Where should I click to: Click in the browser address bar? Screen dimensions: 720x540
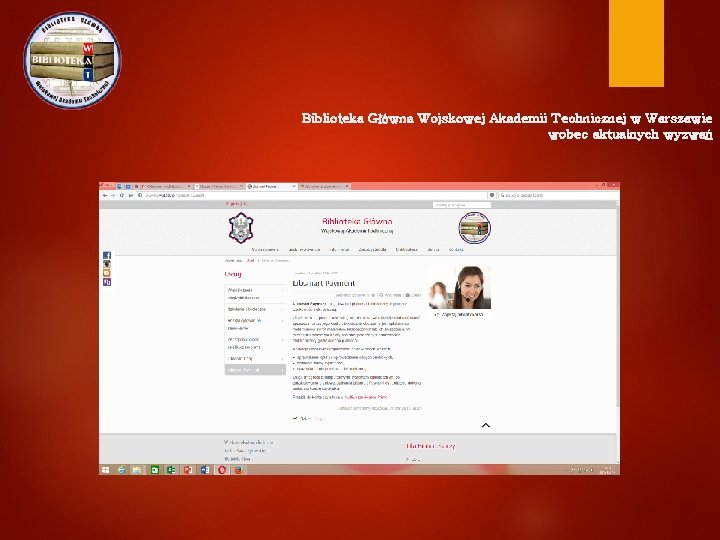312,195
